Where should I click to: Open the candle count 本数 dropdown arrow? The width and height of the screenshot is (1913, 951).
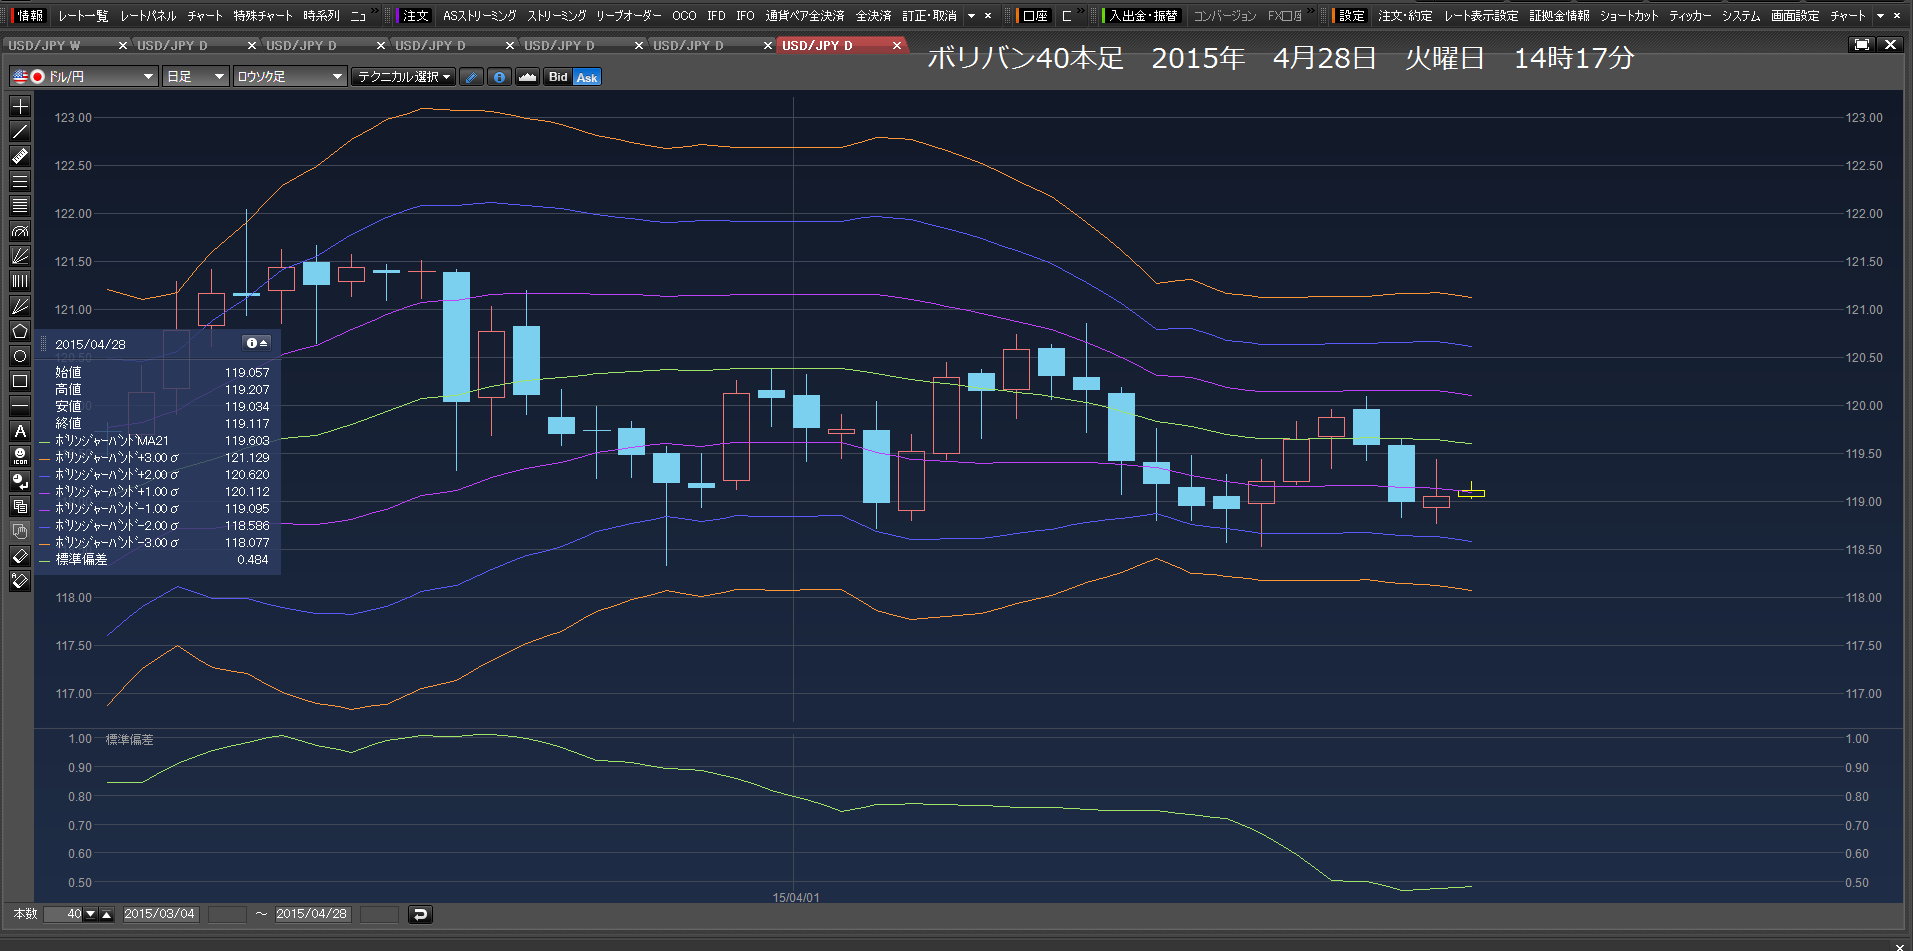(91, 914)
